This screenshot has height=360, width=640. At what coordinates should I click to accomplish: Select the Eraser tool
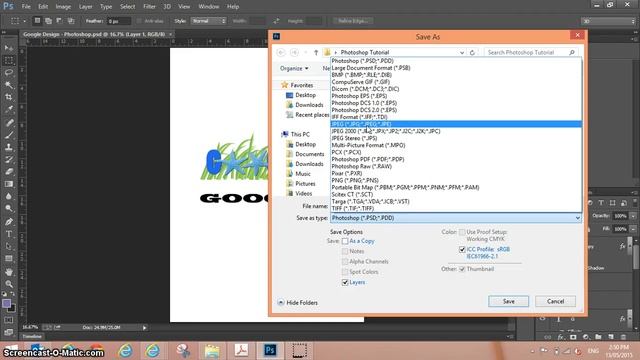pos(9,171)
